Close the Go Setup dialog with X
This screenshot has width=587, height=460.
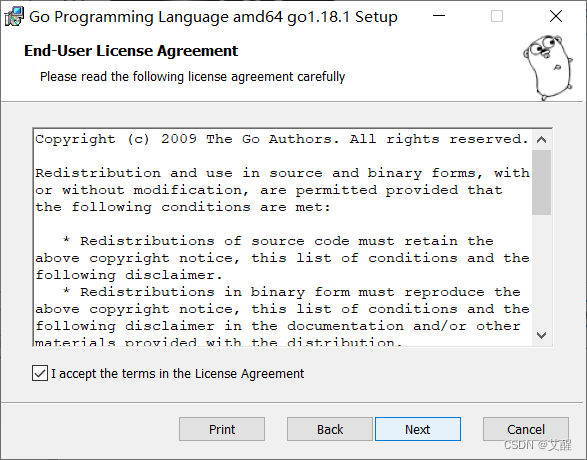point(556,16)
